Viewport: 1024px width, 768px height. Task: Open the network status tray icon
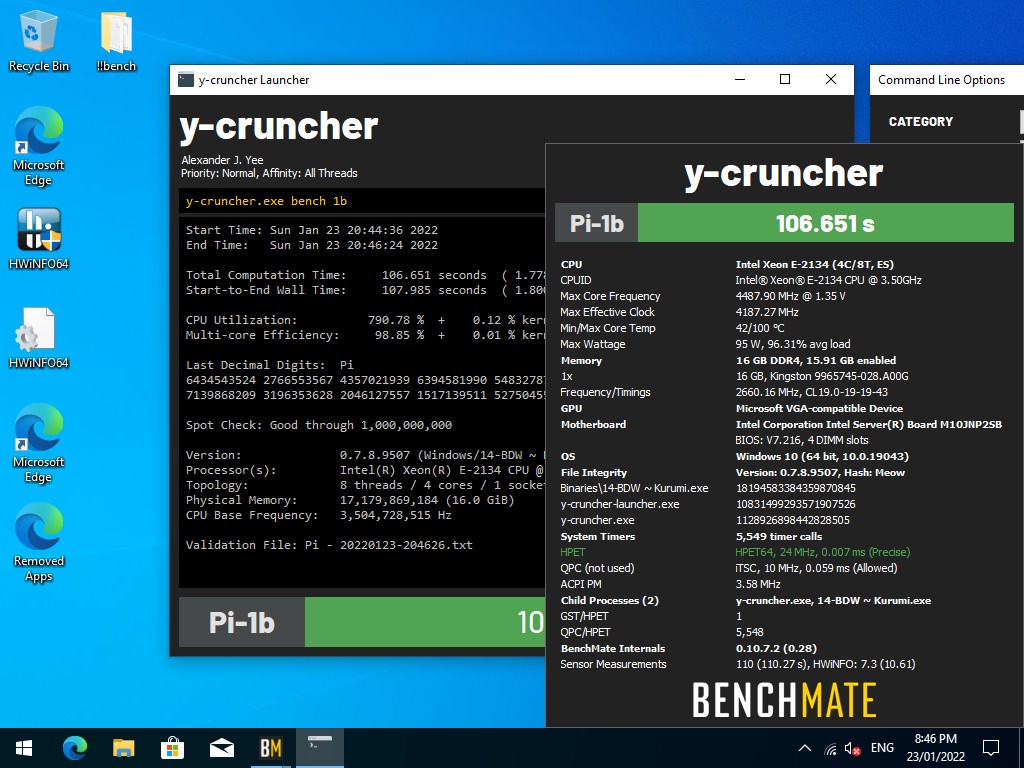830,748
